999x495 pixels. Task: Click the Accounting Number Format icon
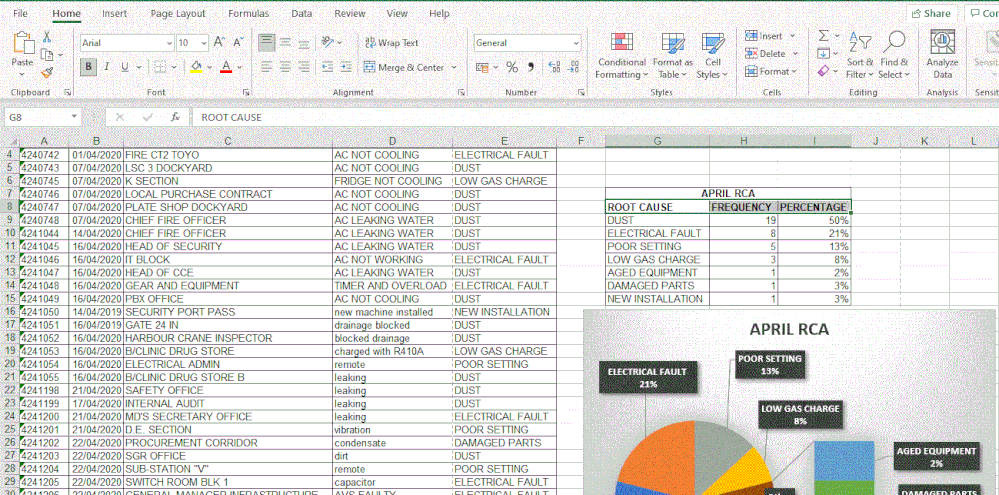[x=482, y=67]
